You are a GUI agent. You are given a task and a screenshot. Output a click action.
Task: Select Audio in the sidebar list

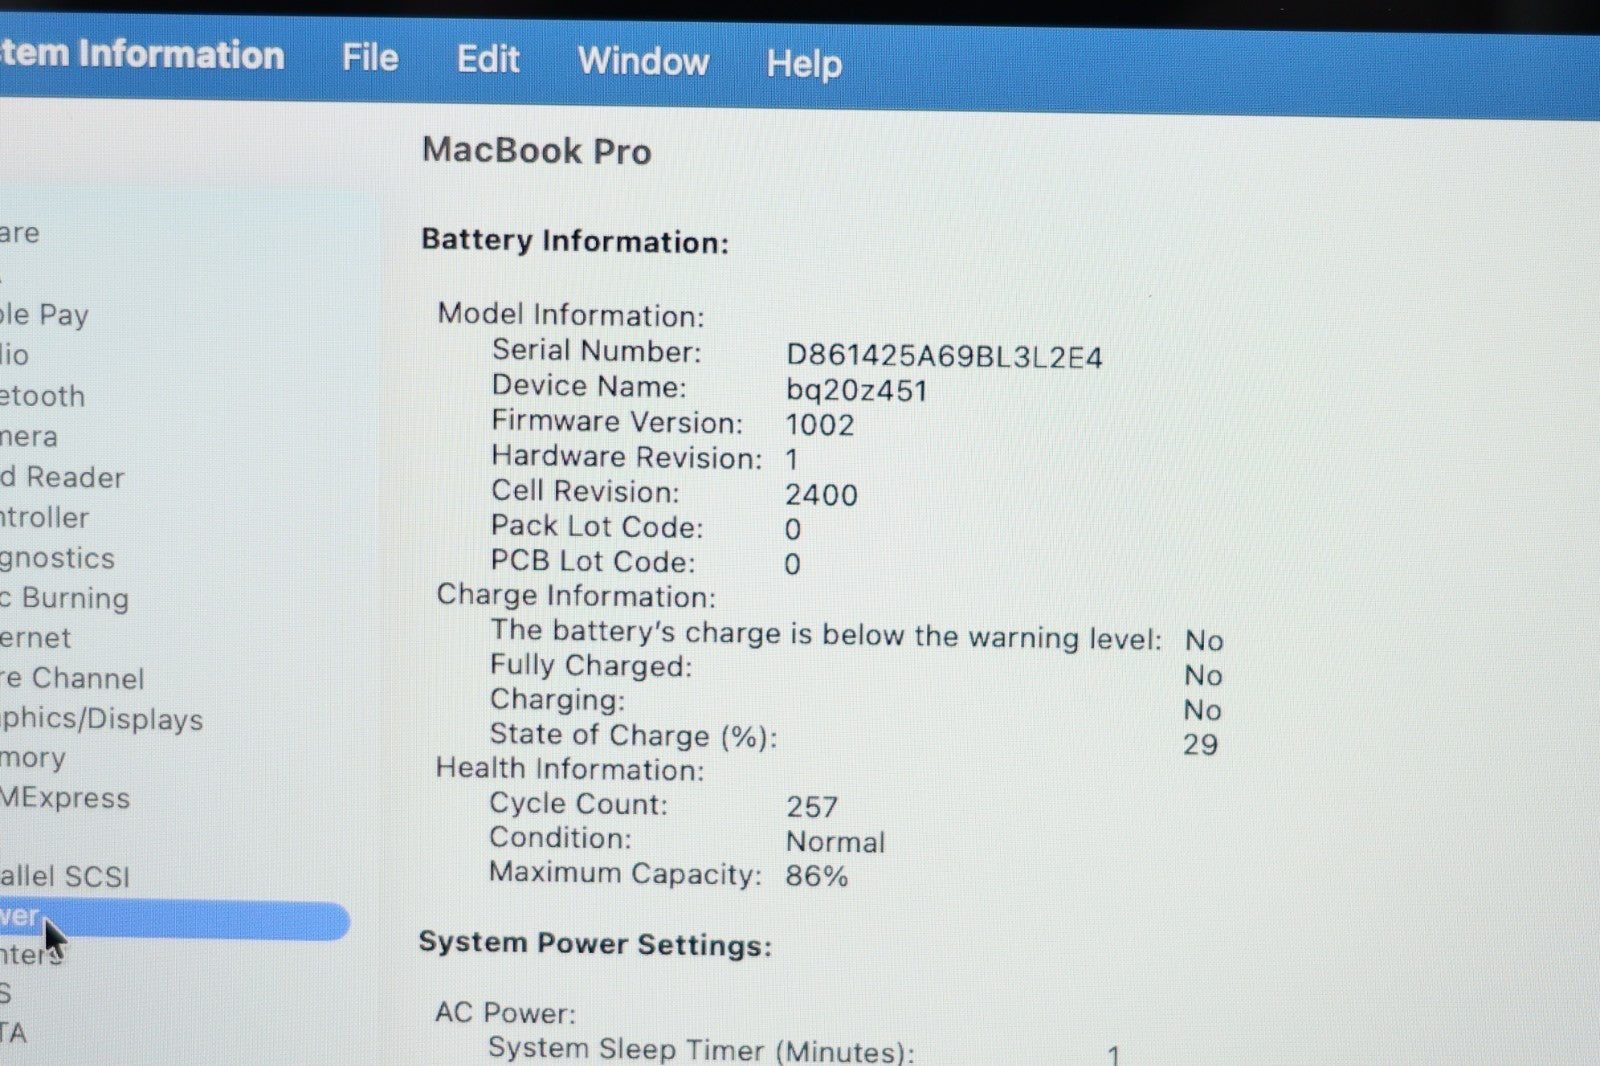point(15,355)
